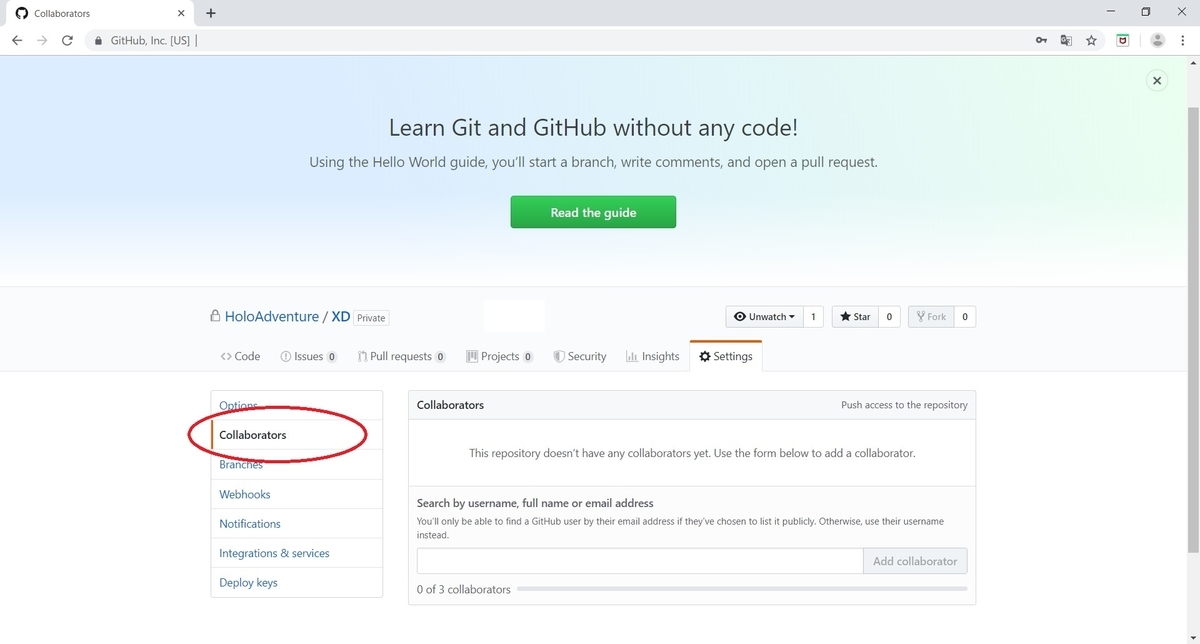Click the page vertical scrollbar
This screenshot has height=644, width=1200.
click(x=1192, y=330)
